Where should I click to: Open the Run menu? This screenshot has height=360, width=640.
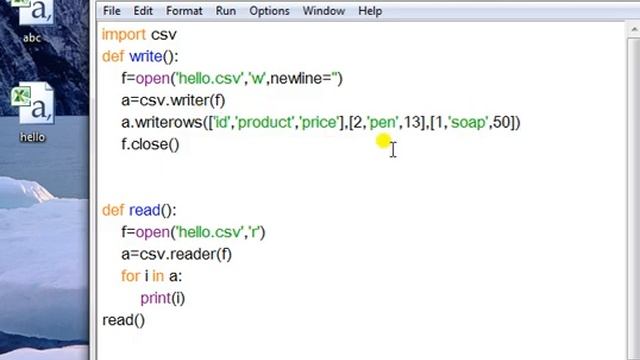pos(226,11)
